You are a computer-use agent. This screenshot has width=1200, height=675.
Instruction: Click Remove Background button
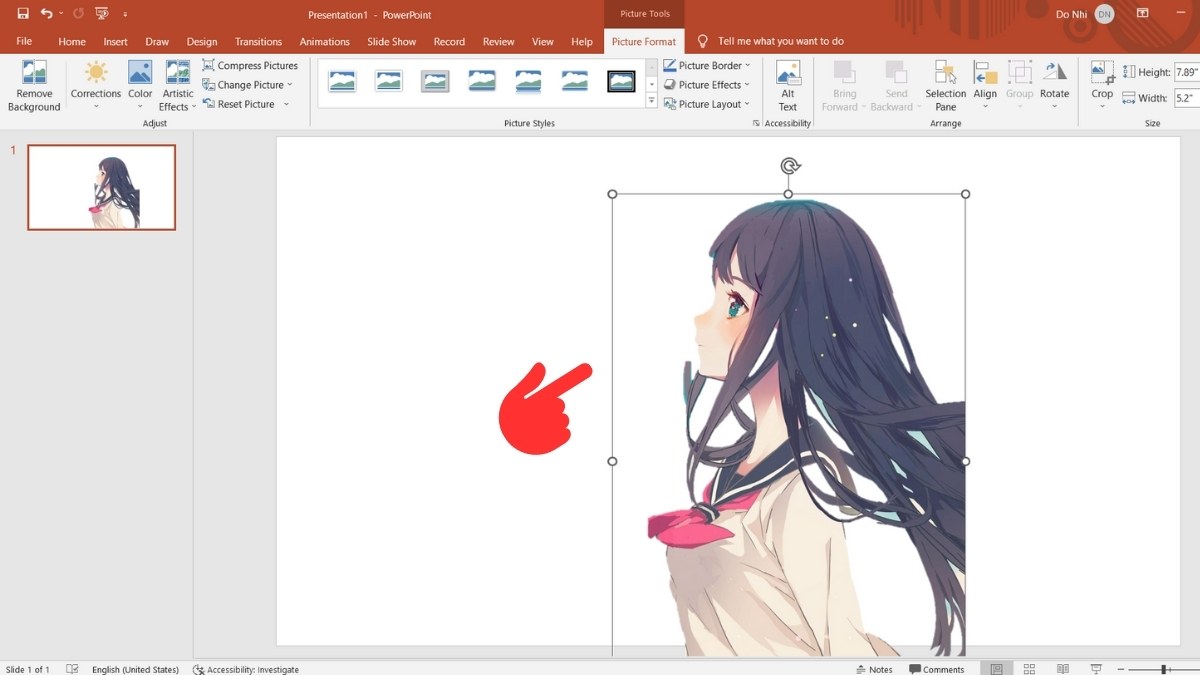coord(34,86)
